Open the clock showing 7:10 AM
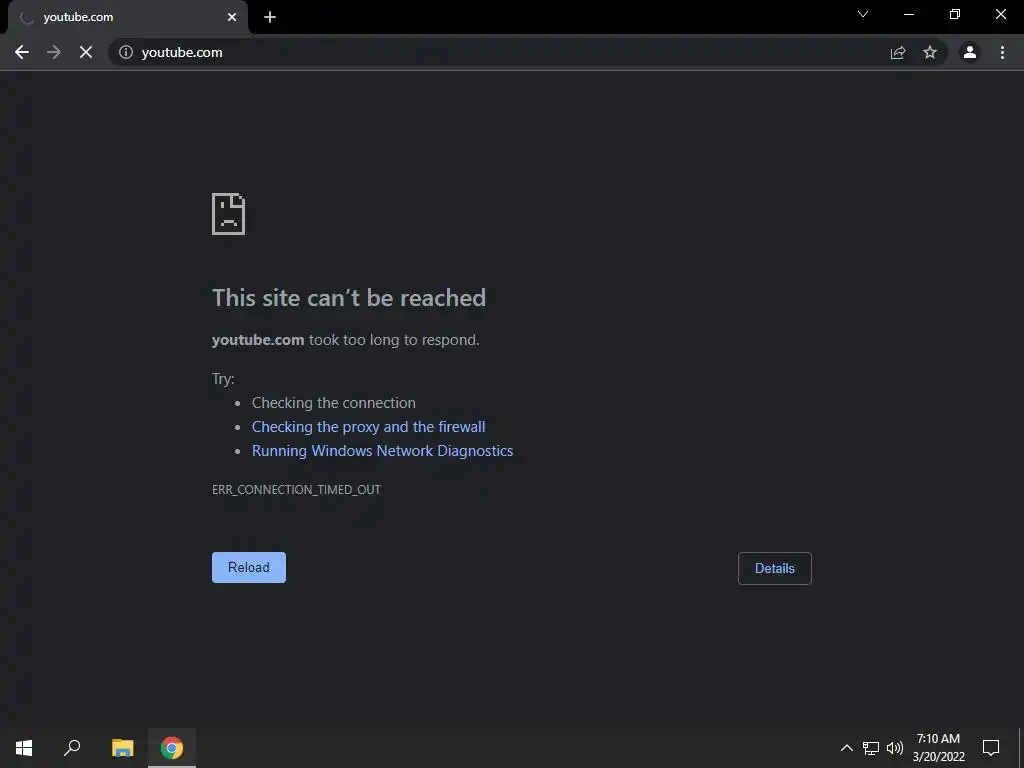This screenshot has width=1024, height=768. (x=938, y=748)
